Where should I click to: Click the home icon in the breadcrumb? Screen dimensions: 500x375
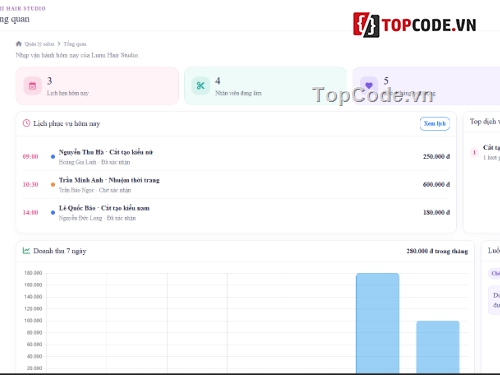click(x=19, y=44)
